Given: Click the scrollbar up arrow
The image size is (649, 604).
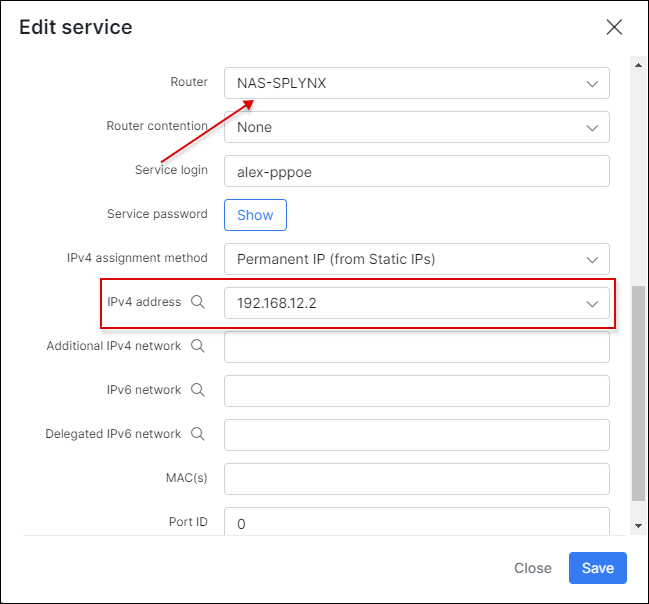Looking at the screenshot, I should click(638, 66).
